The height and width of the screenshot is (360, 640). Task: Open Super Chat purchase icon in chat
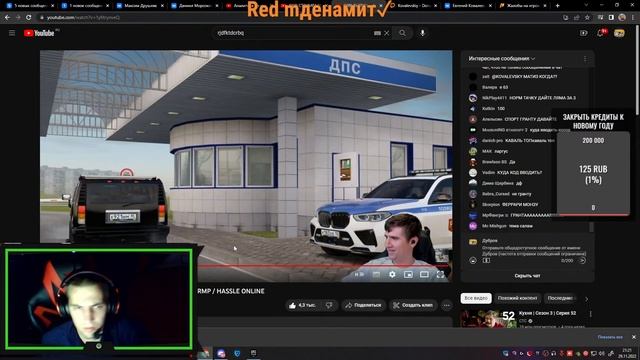[x=487, y=260]
